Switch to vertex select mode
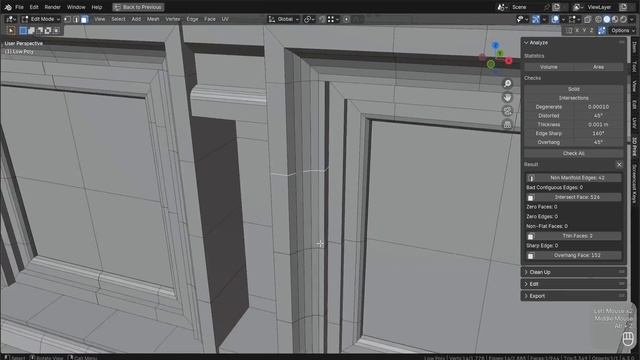This screenshot has width=640, height=360. (67, 19)
